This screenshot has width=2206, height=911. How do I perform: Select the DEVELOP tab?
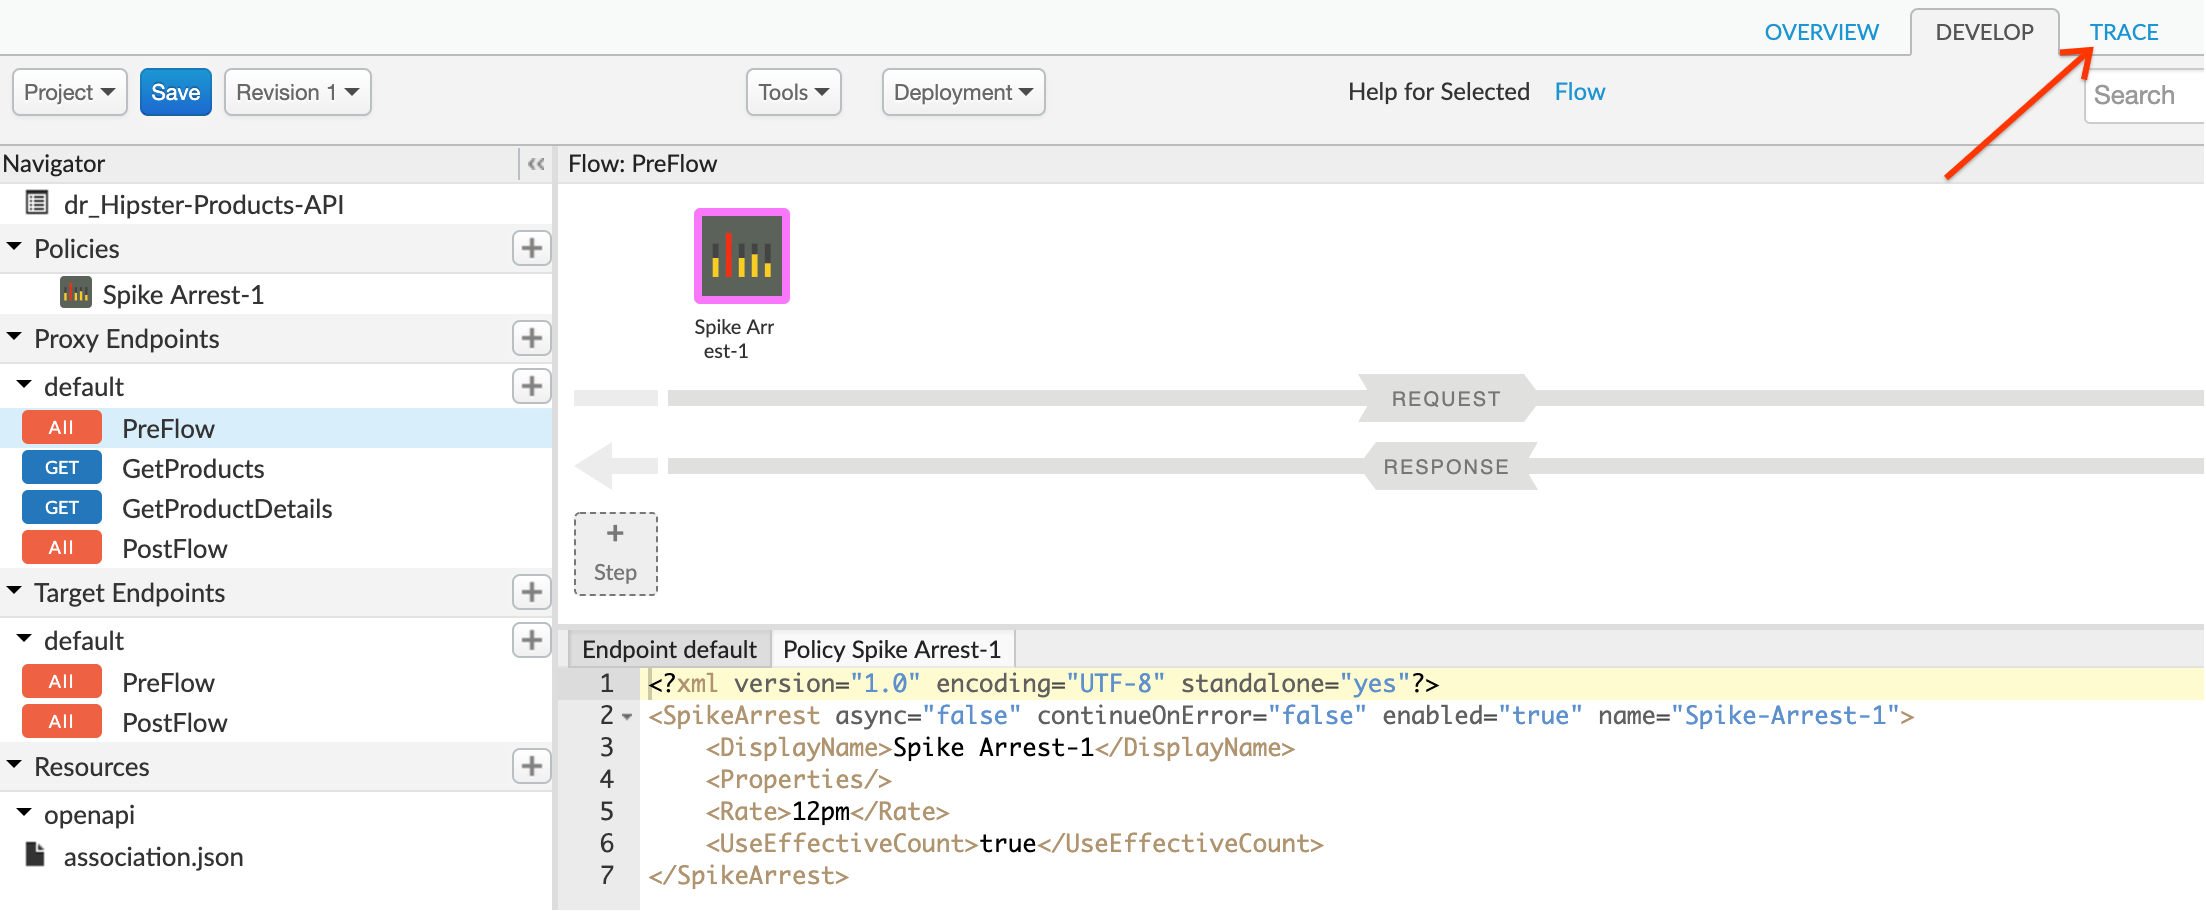[x=1984, y=32]
